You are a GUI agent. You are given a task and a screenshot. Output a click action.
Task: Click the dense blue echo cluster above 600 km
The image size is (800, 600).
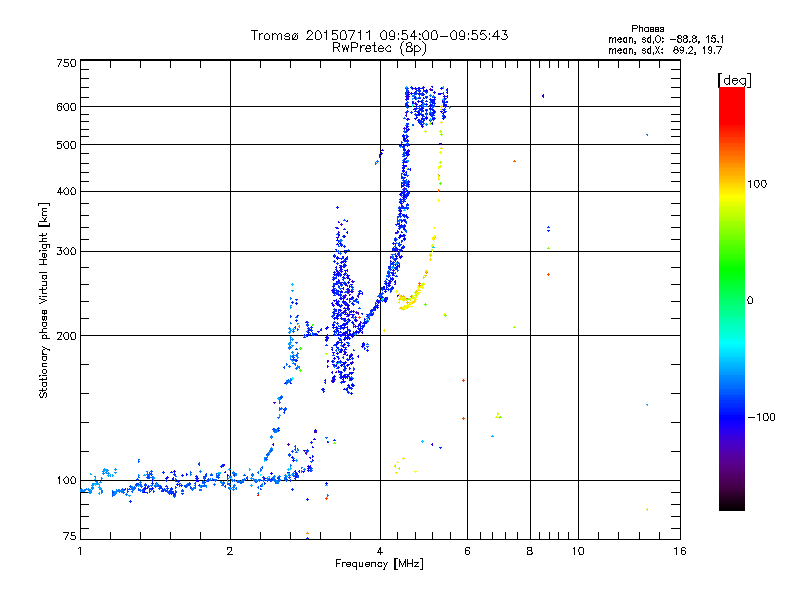click(427, 106)
